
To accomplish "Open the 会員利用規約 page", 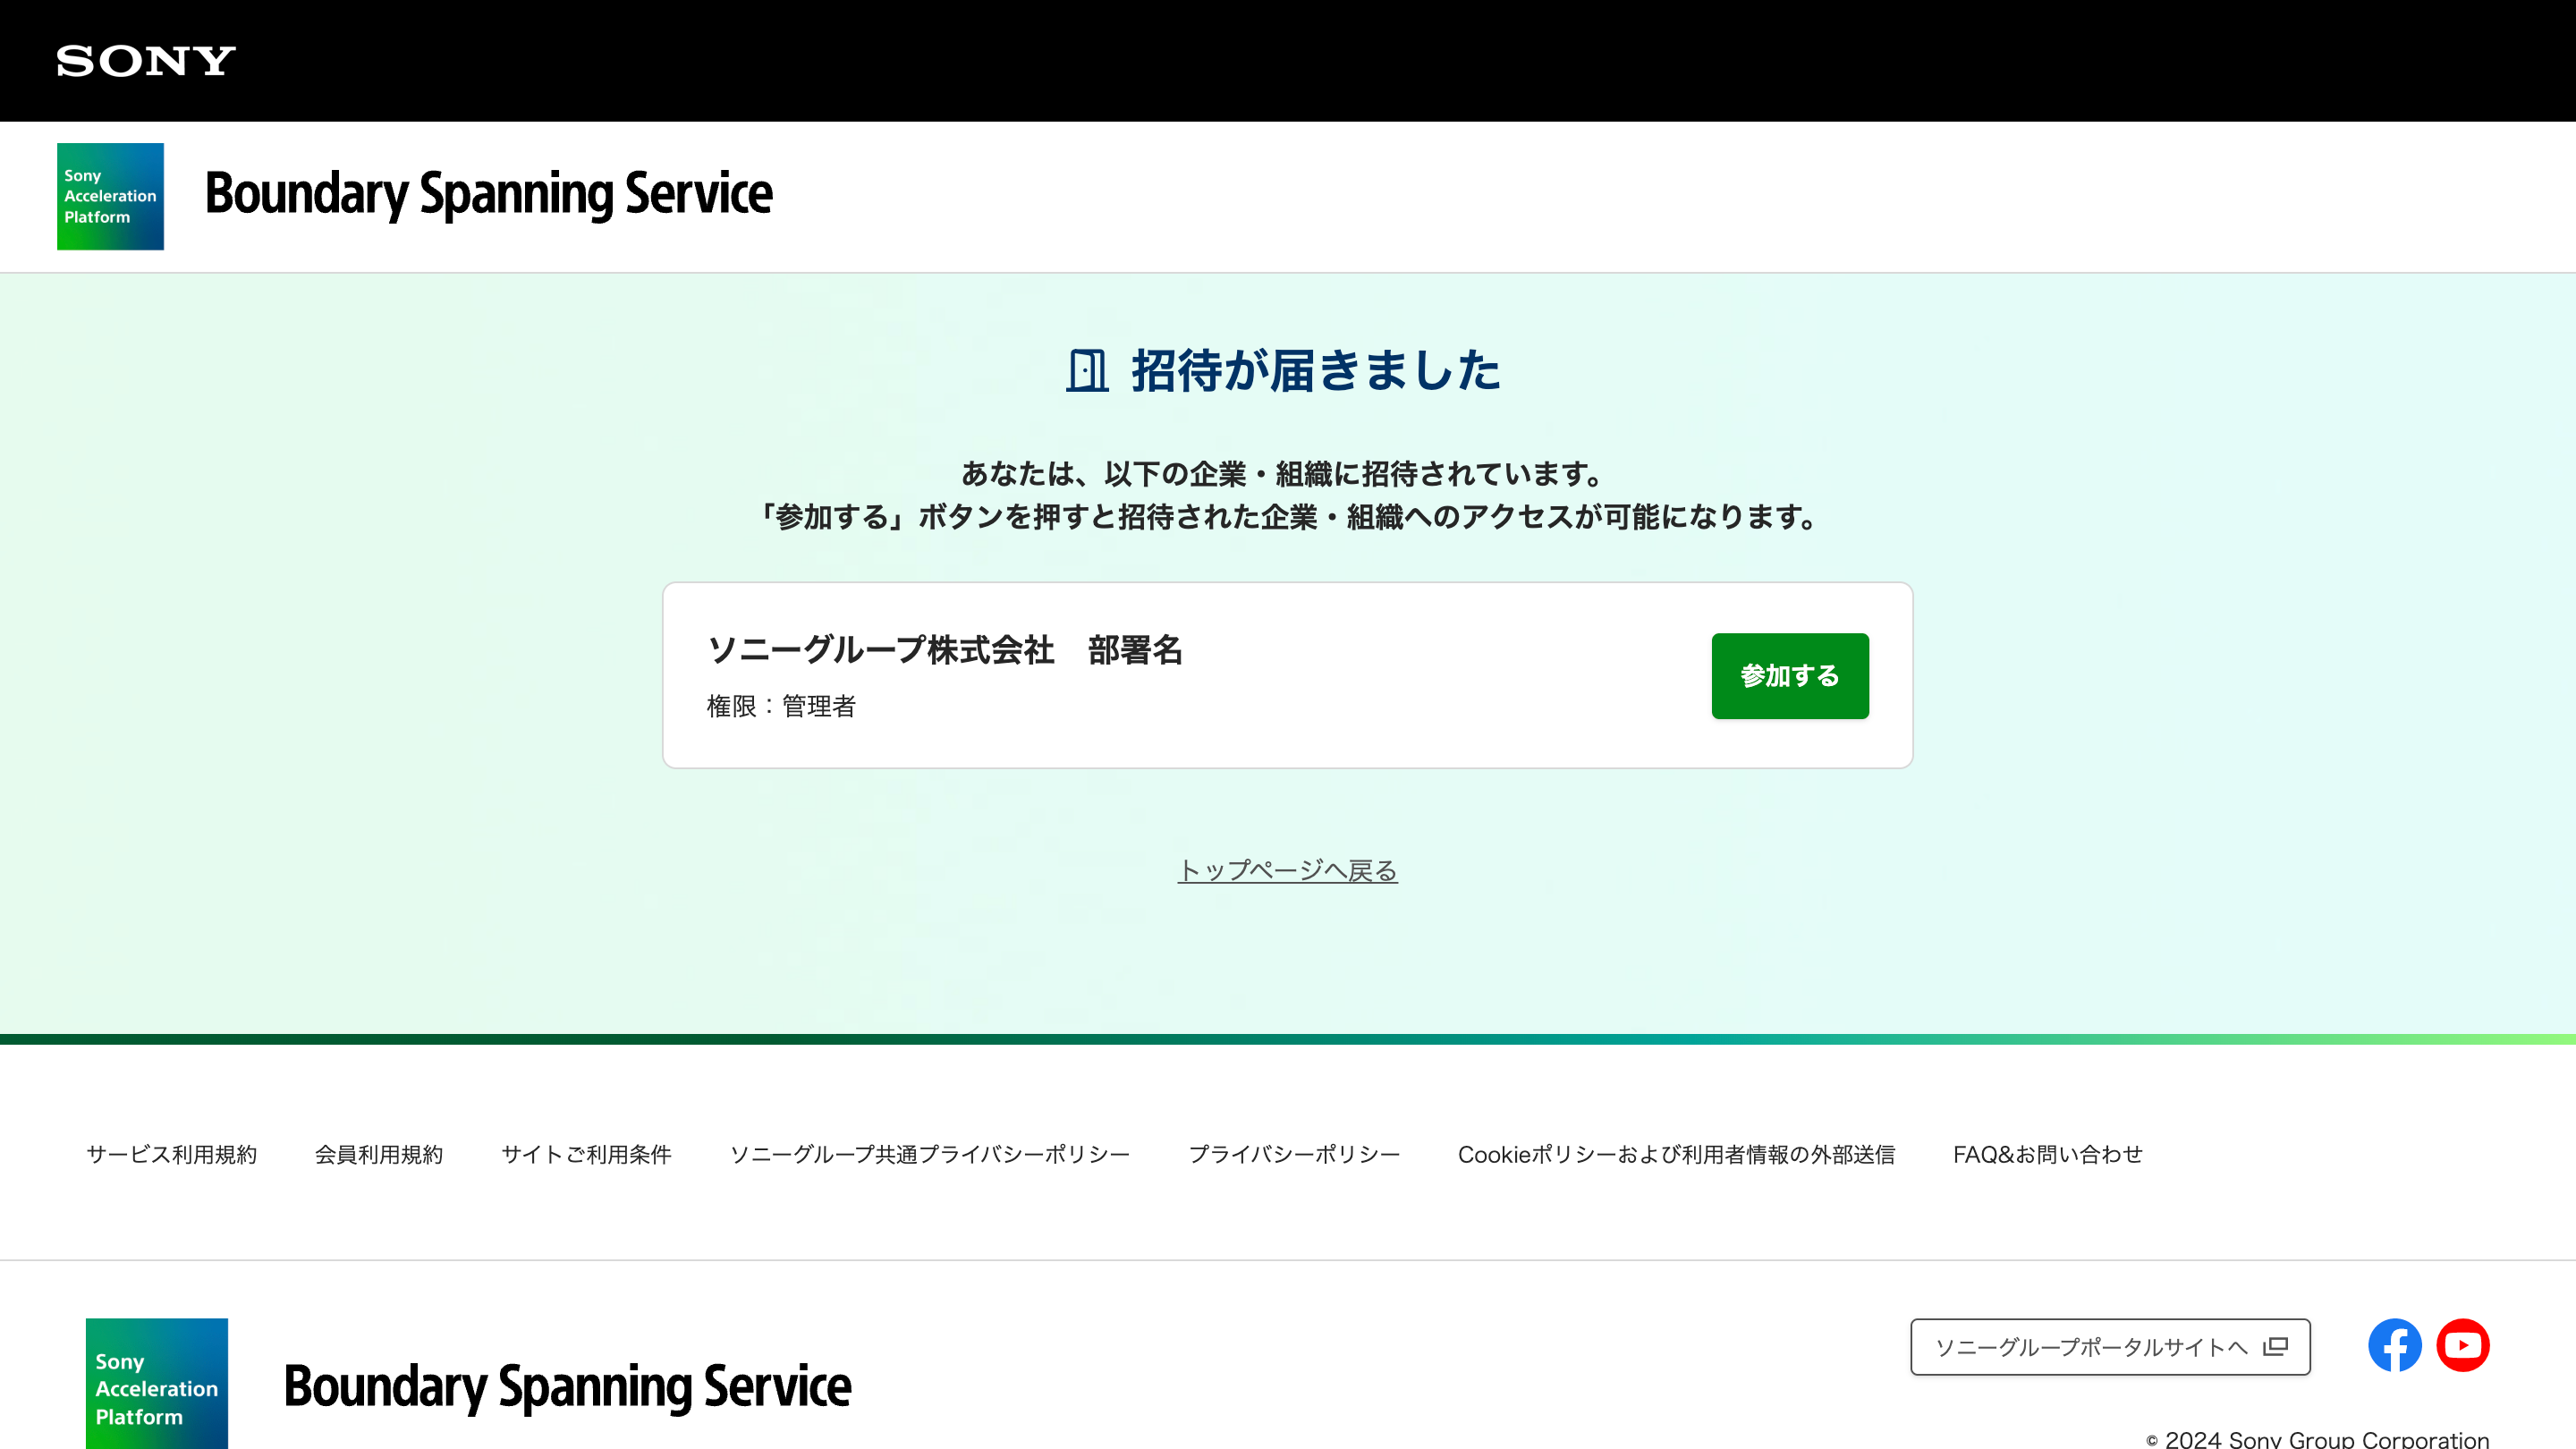I will 379,1154.
